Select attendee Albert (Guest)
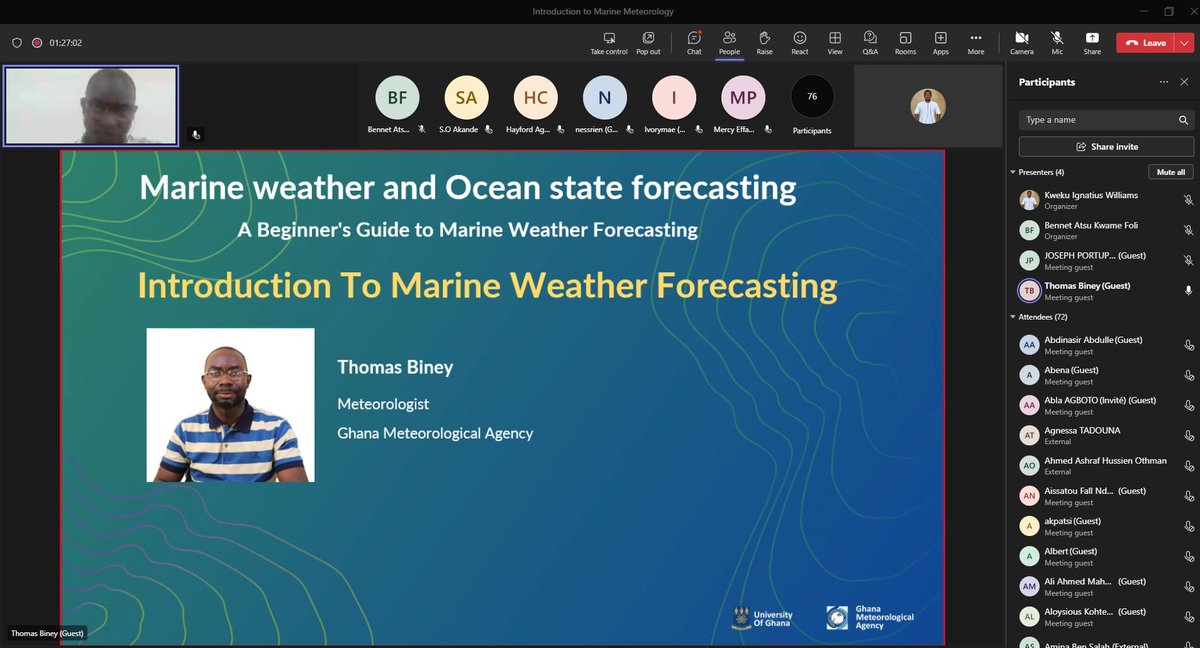Screen dimensions: 1200x648 click(1106, 556)
